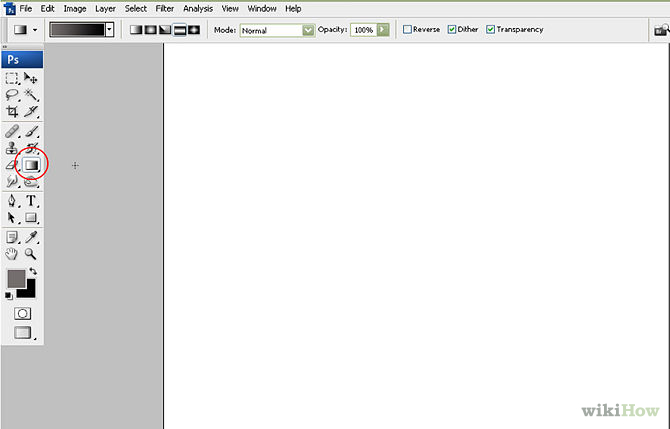Choose the Angle gradient style

point(165,29)
